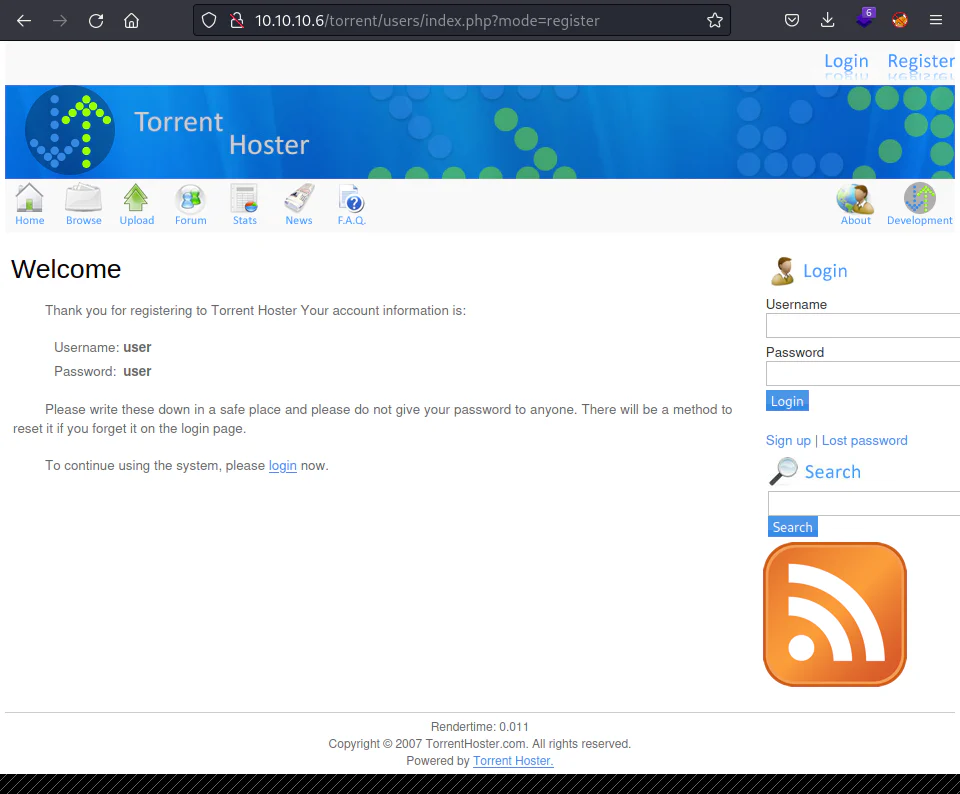The image size is (960, 794).
Task: Click the insecure connection padlock icon
Action: pos(237,21)
